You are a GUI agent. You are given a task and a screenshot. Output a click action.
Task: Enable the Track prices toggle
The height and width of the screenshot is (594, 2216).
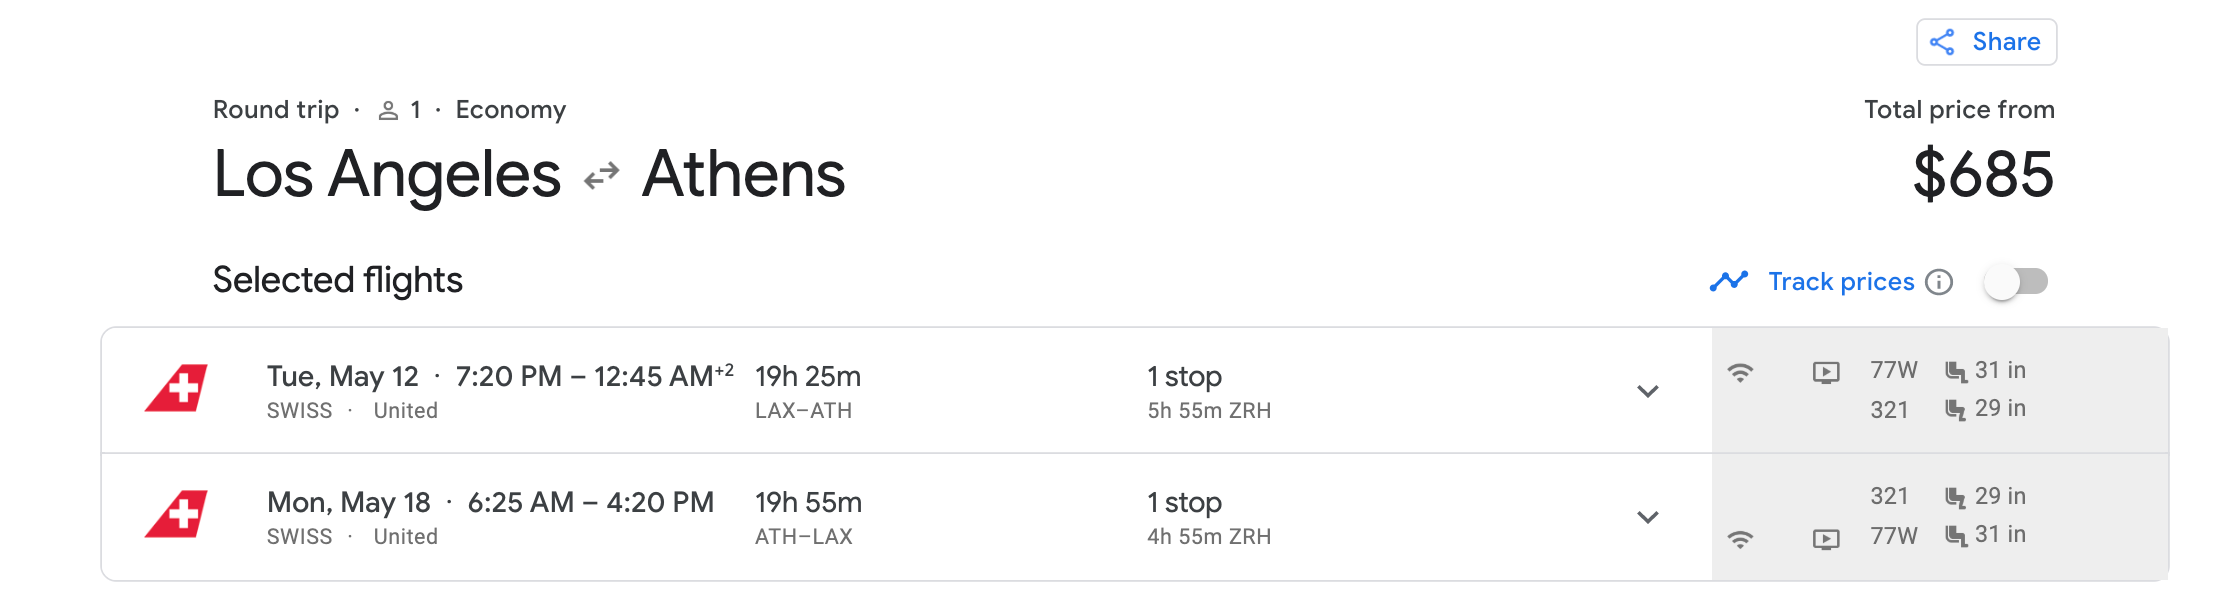[2015, 282]
